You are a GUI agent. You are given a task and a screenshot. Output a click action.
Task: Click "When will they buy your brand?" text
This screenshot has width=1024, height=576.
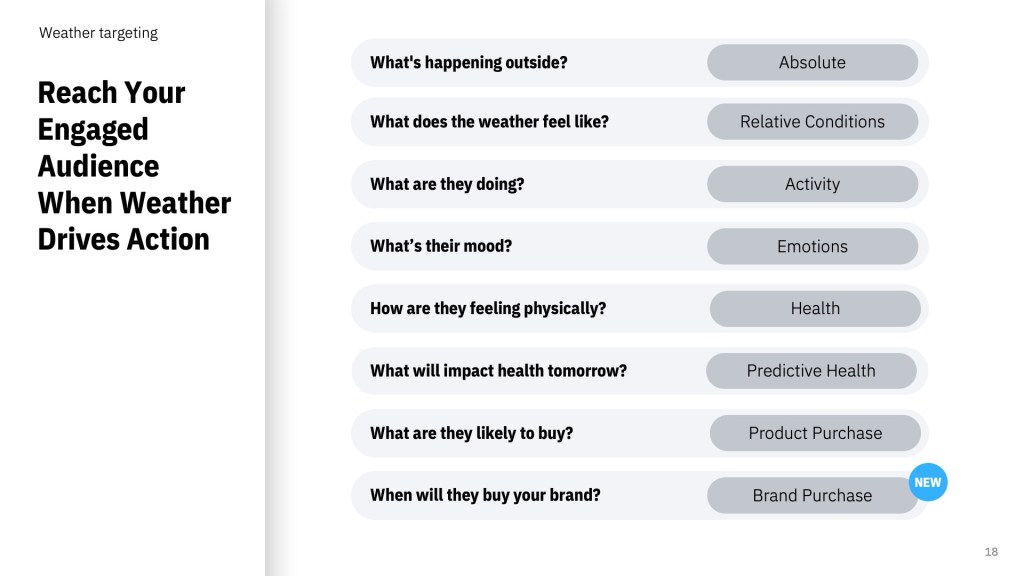[485, 495]
